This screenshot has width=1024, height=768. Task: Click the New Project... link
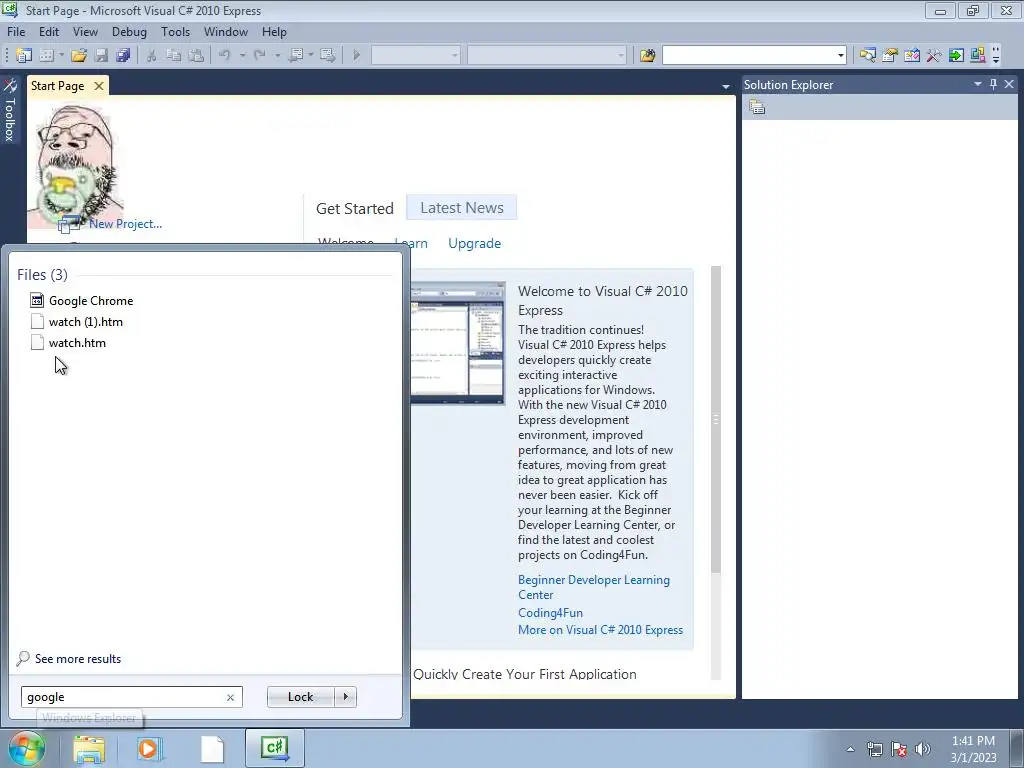tap(125, 223)
